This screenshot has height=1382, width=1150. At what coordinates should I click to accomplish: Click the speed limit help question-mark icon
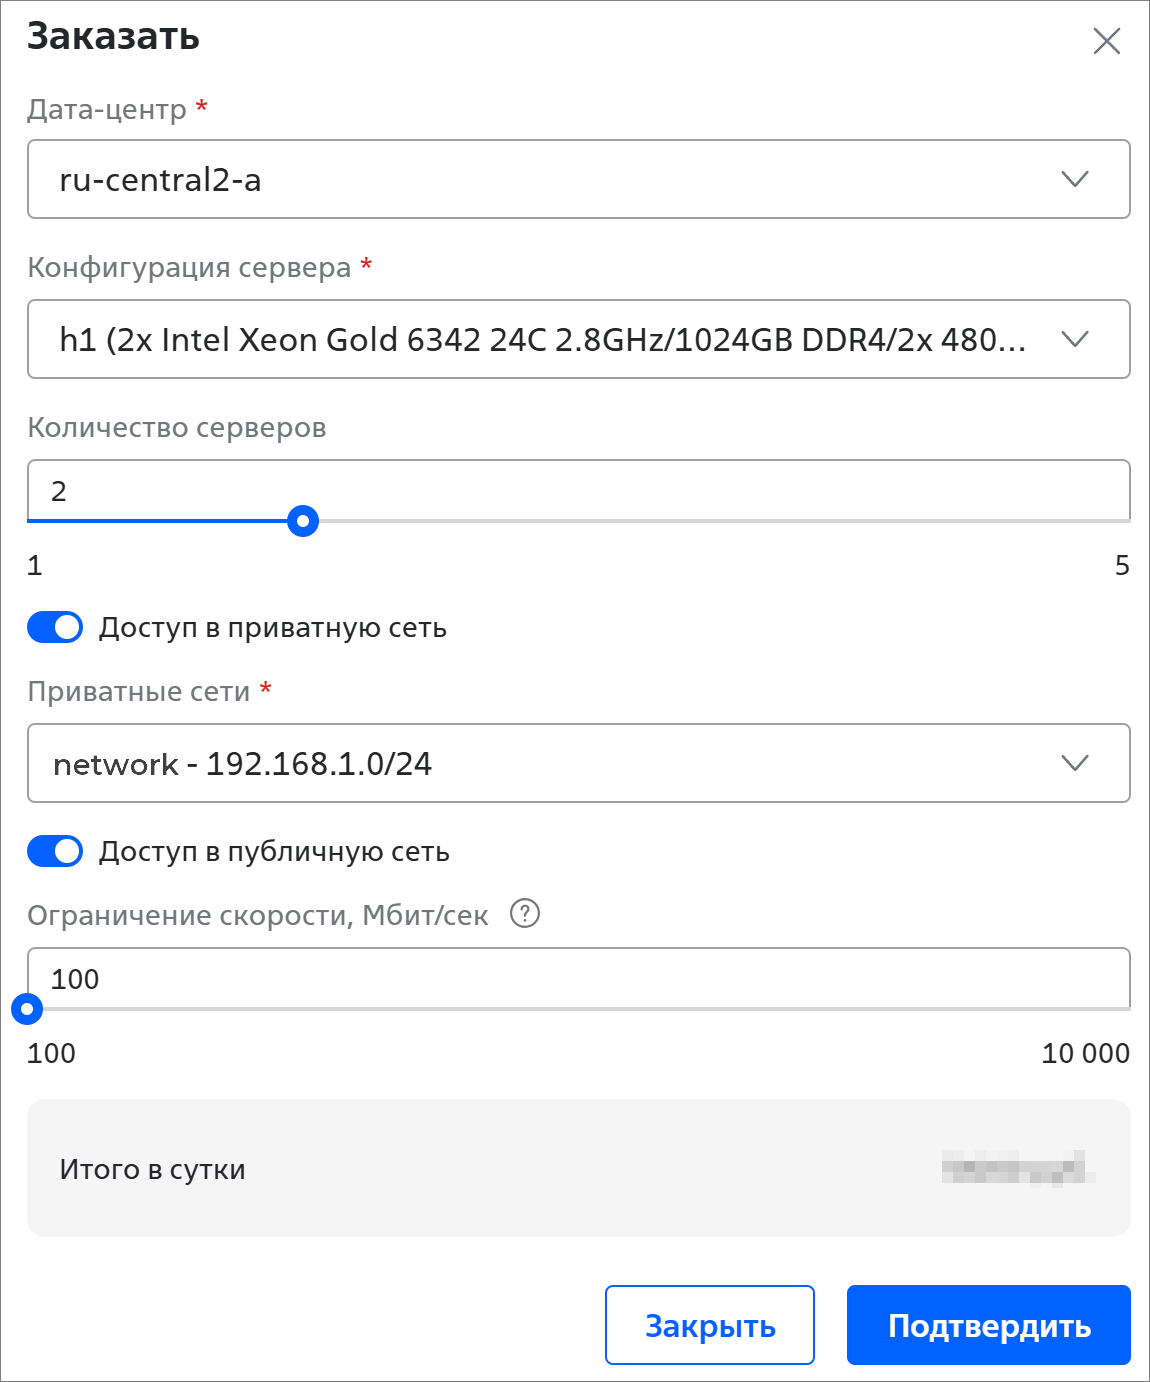525,913
